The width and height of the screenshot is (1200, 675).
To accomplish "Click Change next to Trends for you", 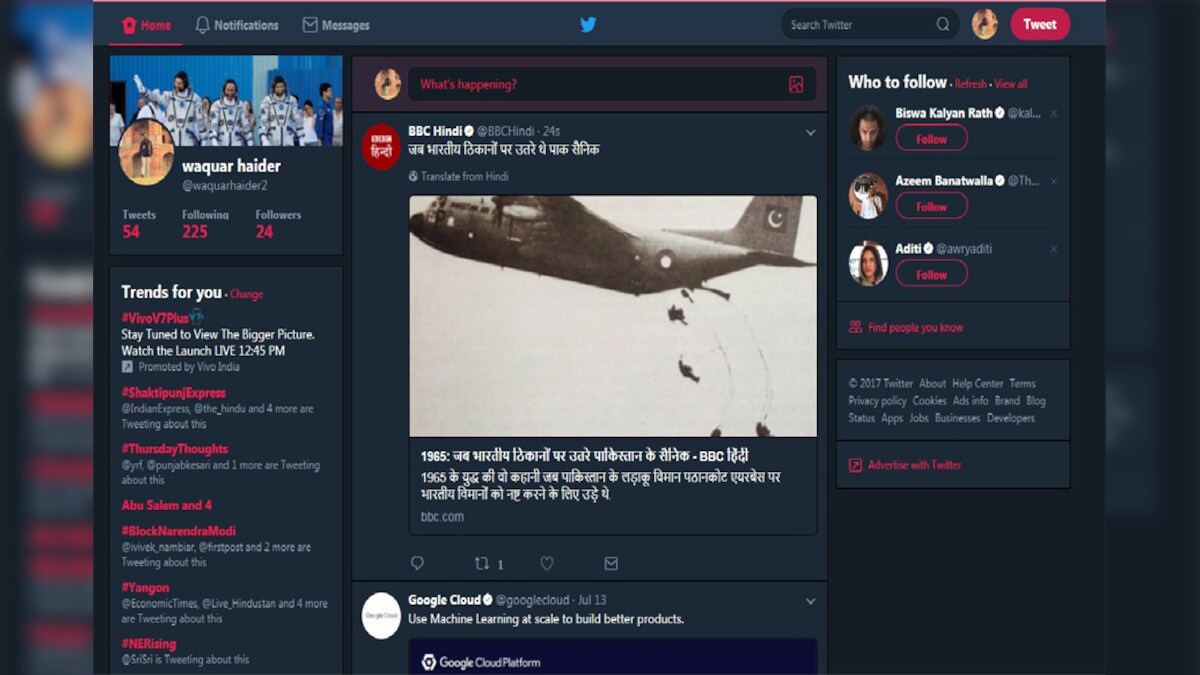I will [246, 293].
